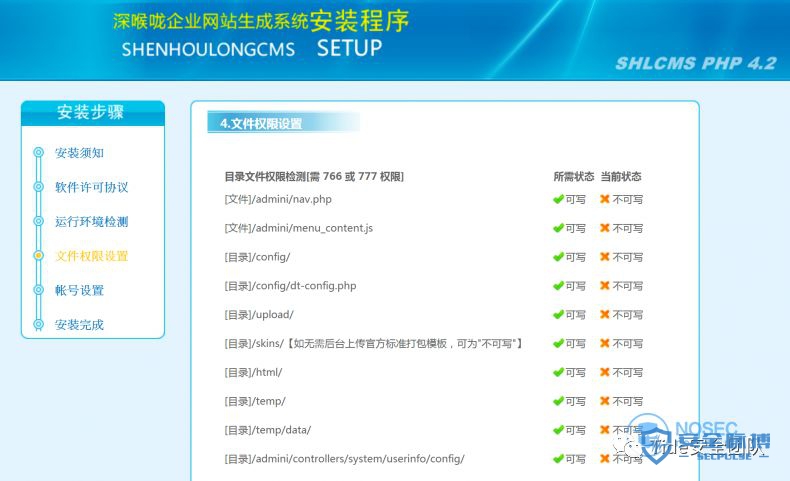Click orange X icon for /temp/ row
The height and width of the screenshot is (481, 790).
click(x=605, y=401)
